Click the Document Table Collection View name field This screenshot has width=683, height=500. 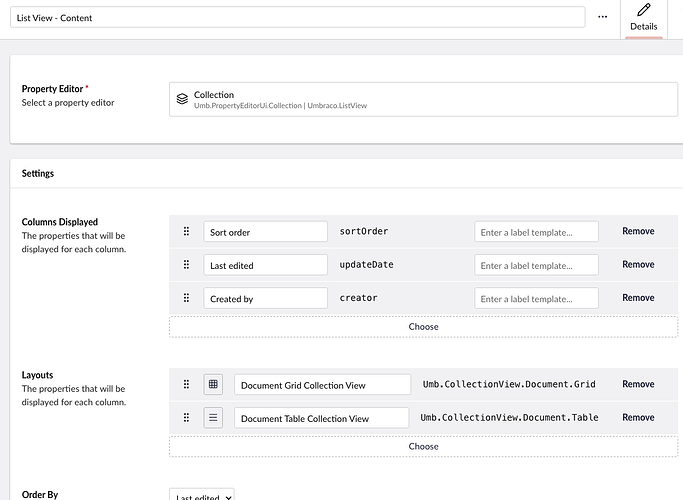coord(322,418)
